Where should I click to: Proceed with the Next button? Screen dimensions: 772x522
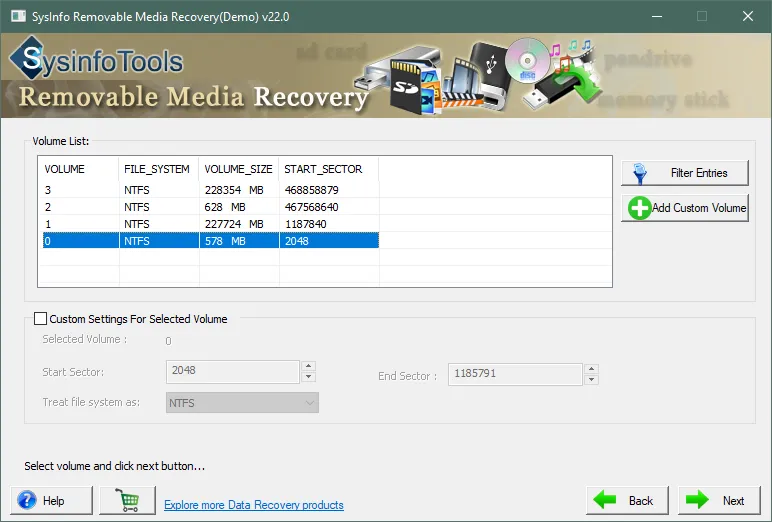(x=719, y=500)
